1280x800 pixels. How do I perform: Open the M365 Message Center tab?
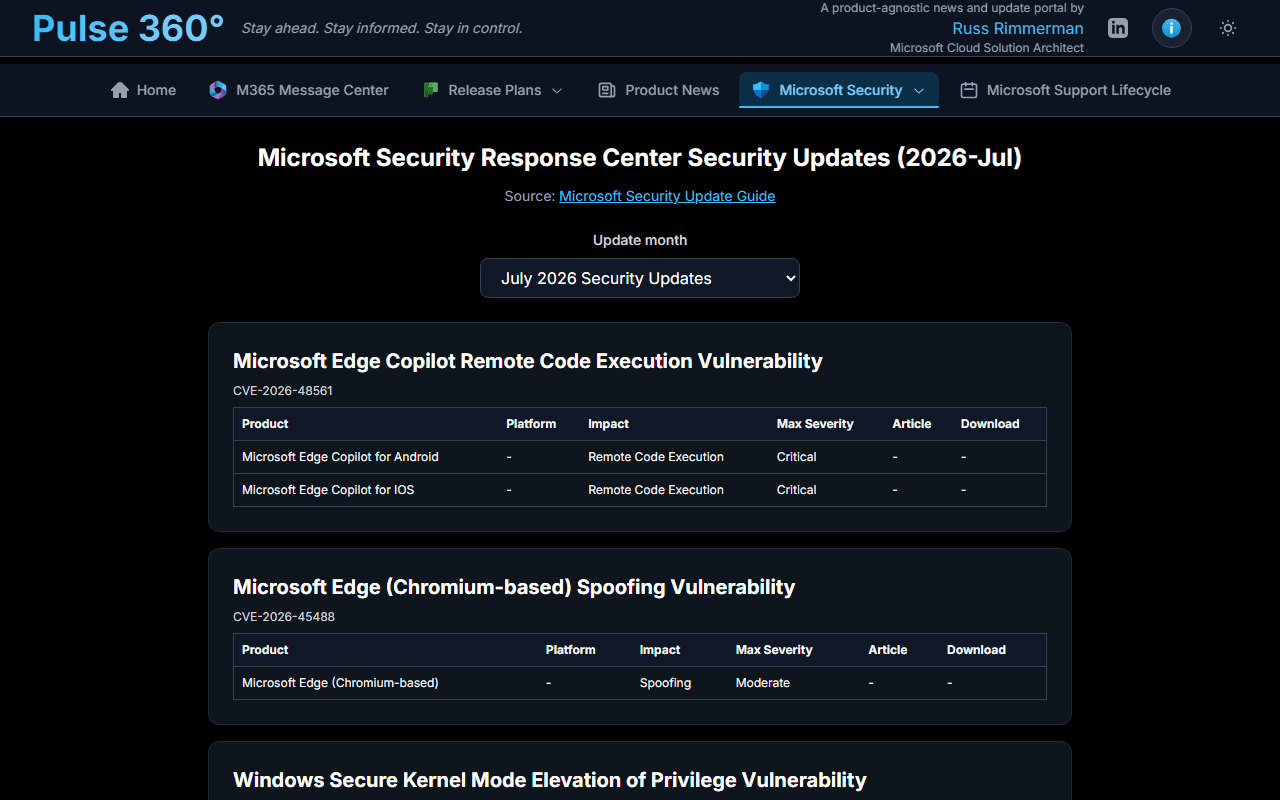[x=299, y=90]
